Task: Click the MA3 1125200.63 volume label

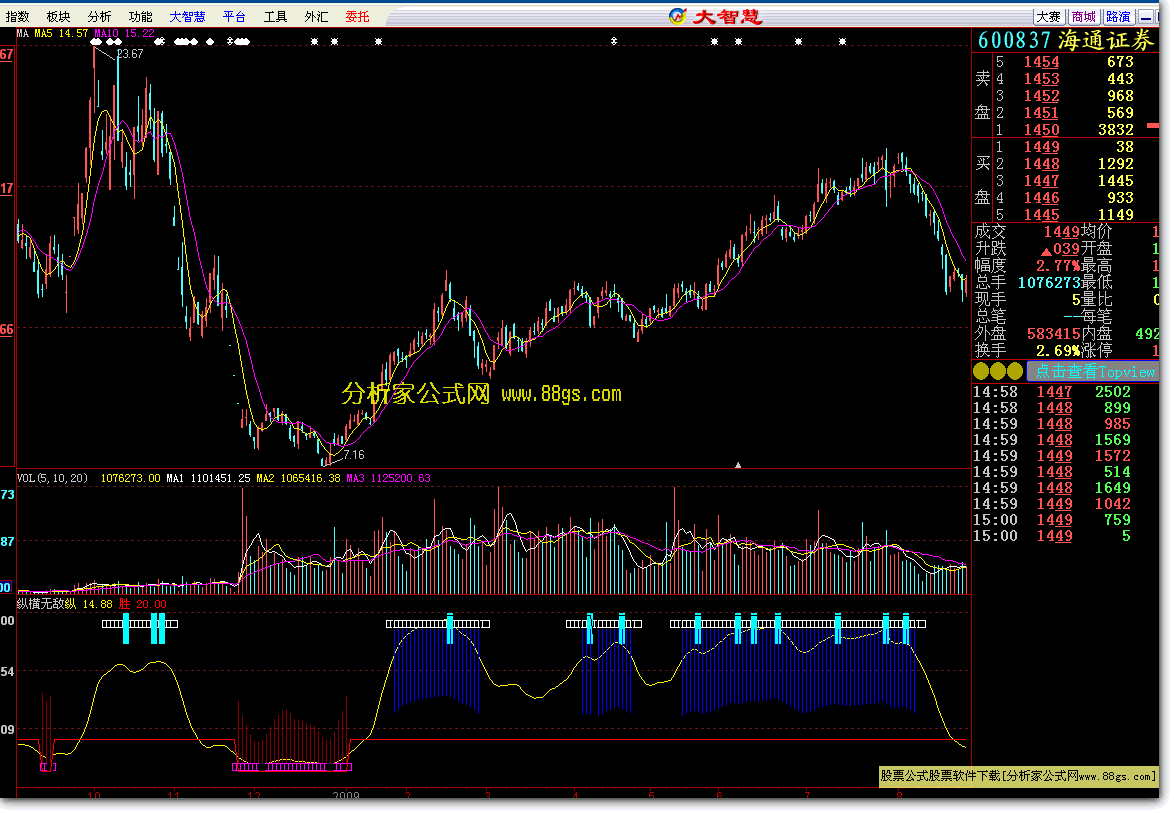Action: pyautogui.click(x=388, y=478)
